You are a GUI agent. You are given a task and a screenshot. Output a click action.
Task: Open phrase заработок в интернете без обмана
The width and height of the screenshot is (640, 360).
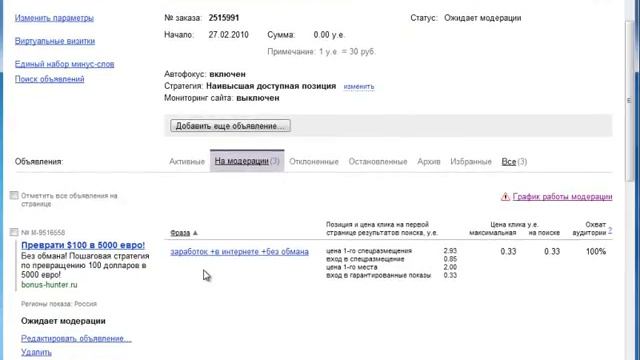[239, 252]
